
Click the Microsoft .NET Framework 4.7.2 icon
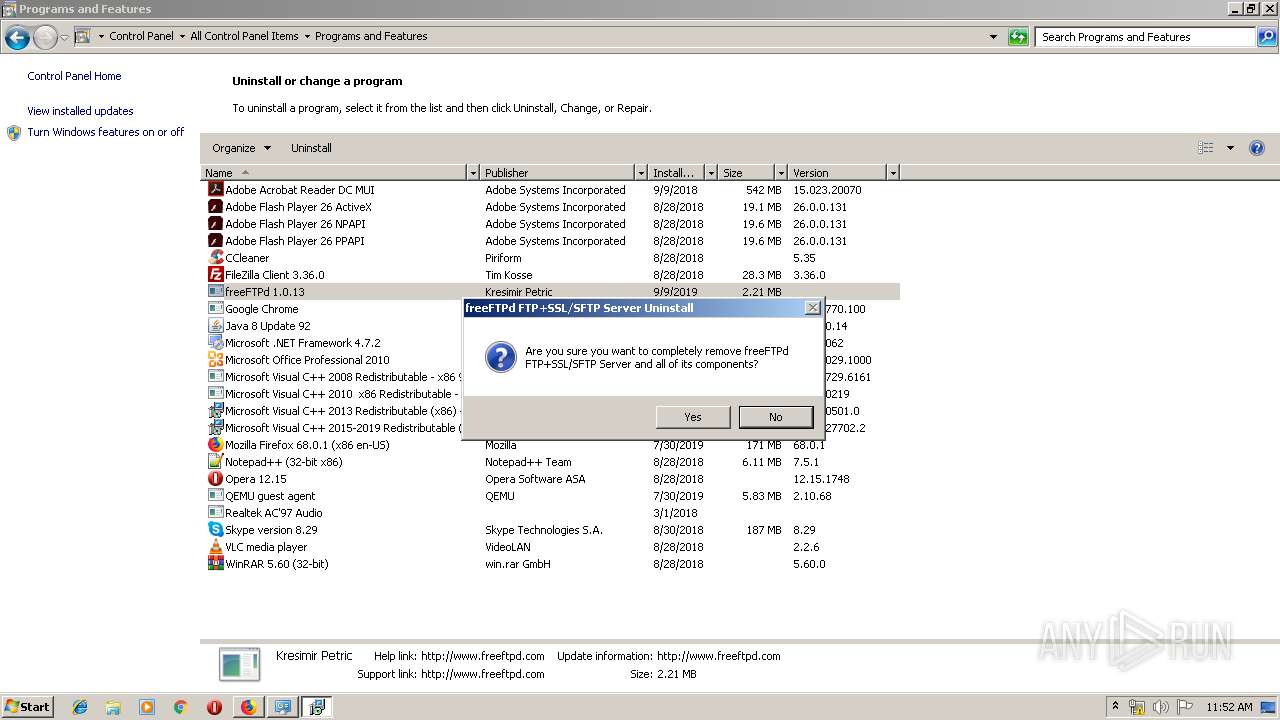pos(215,342)
